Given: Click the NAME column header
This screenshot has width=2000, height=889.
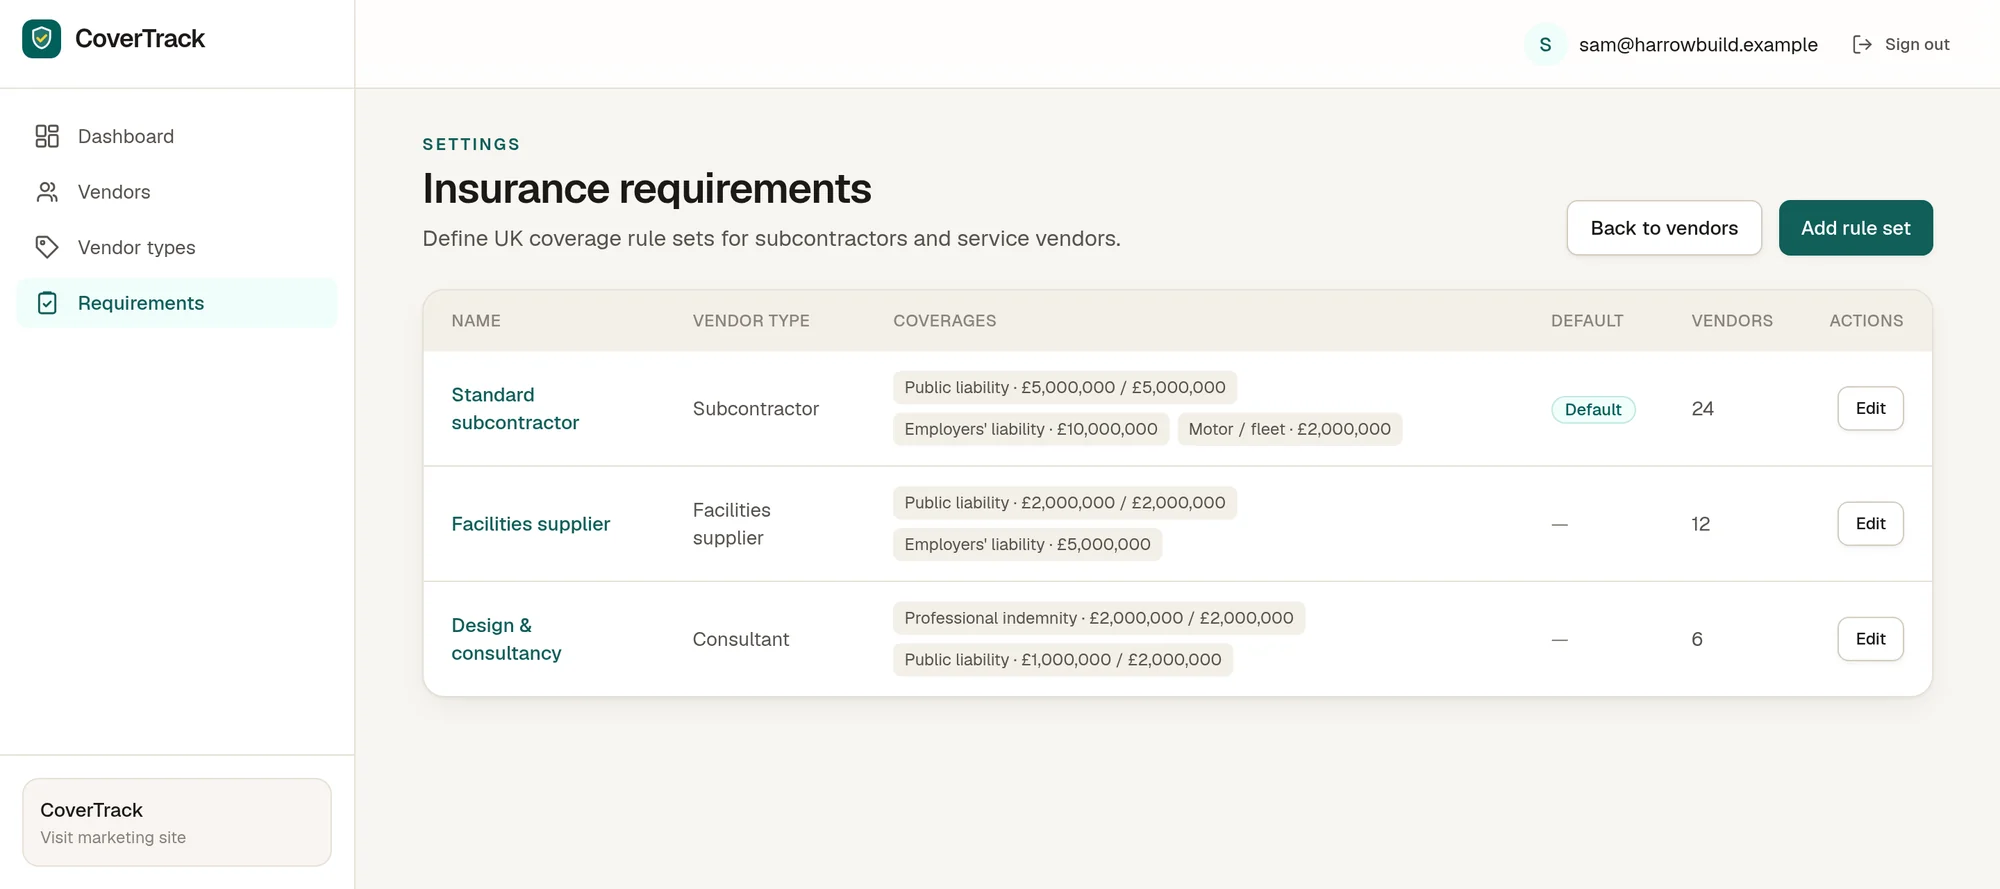Looking at the screenshot, I should 476,321.
